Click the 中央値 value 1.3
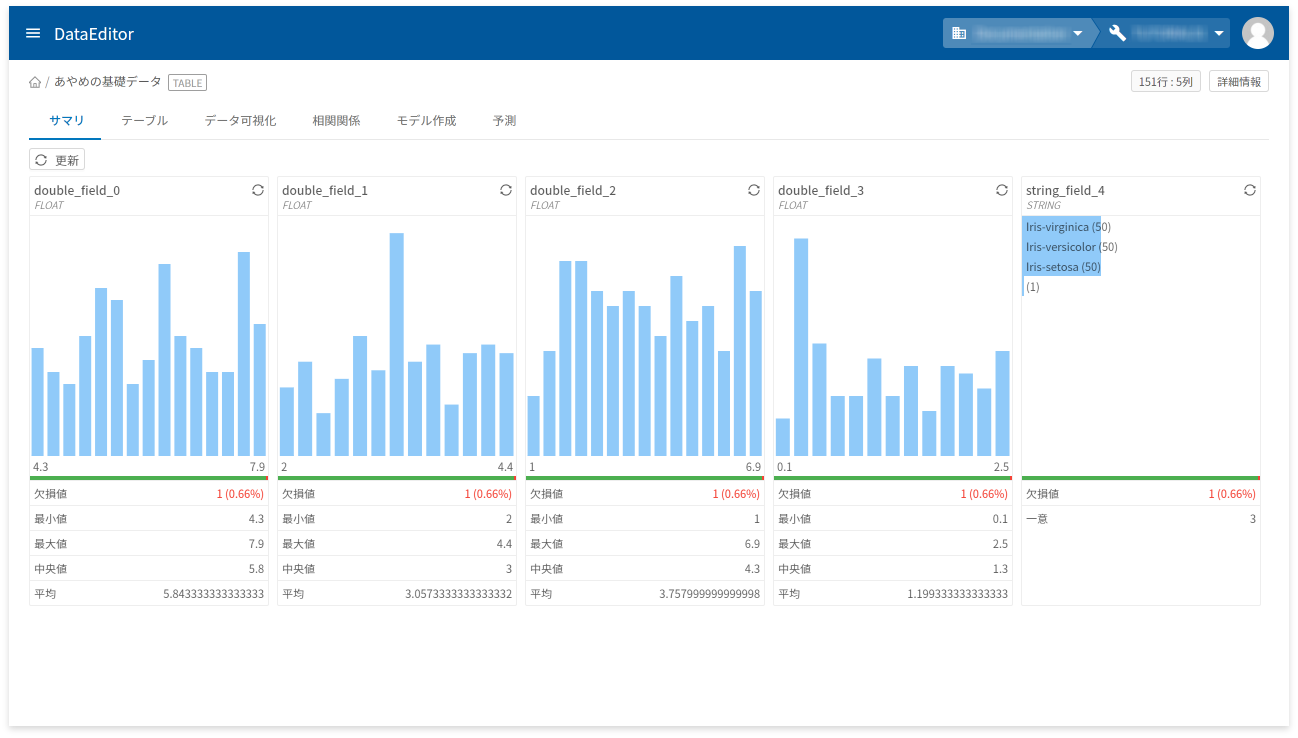Screen dimensions: 1298x738 coord(1000,569)
